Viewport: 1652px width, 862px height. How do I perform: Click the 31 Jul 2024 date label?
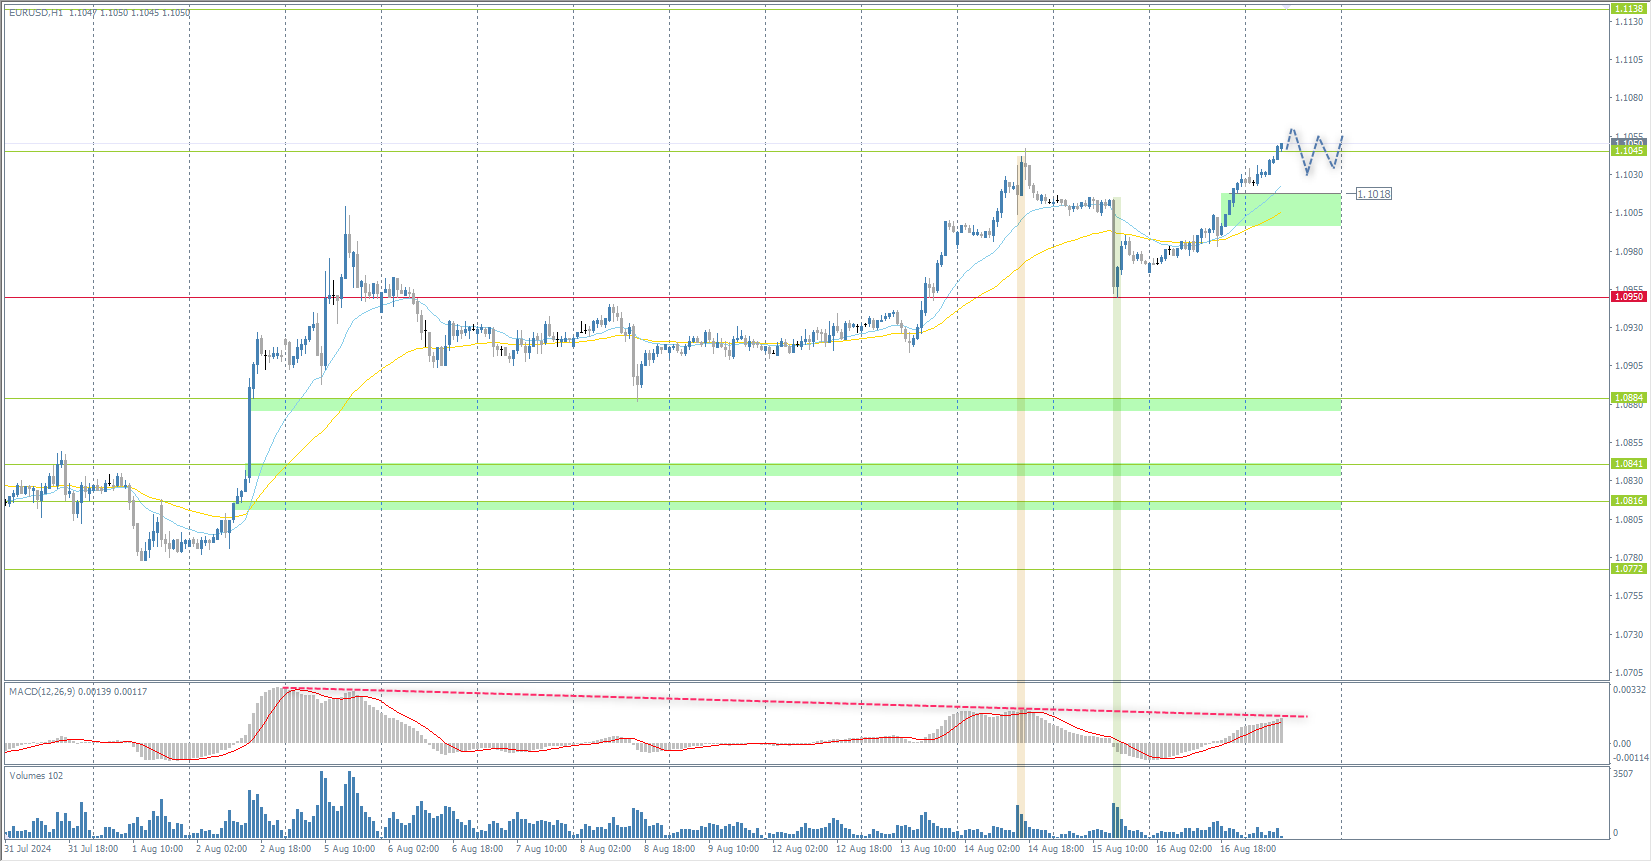click(x=28, y=849)
